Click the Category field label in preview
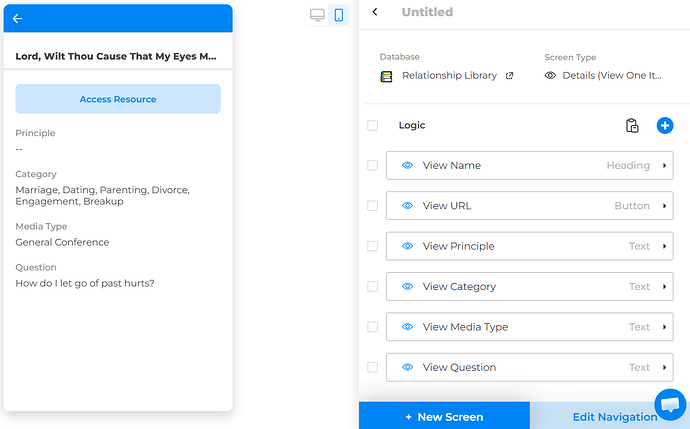The height and width of the screenshot is (429, 690). (x=36, y=174)
